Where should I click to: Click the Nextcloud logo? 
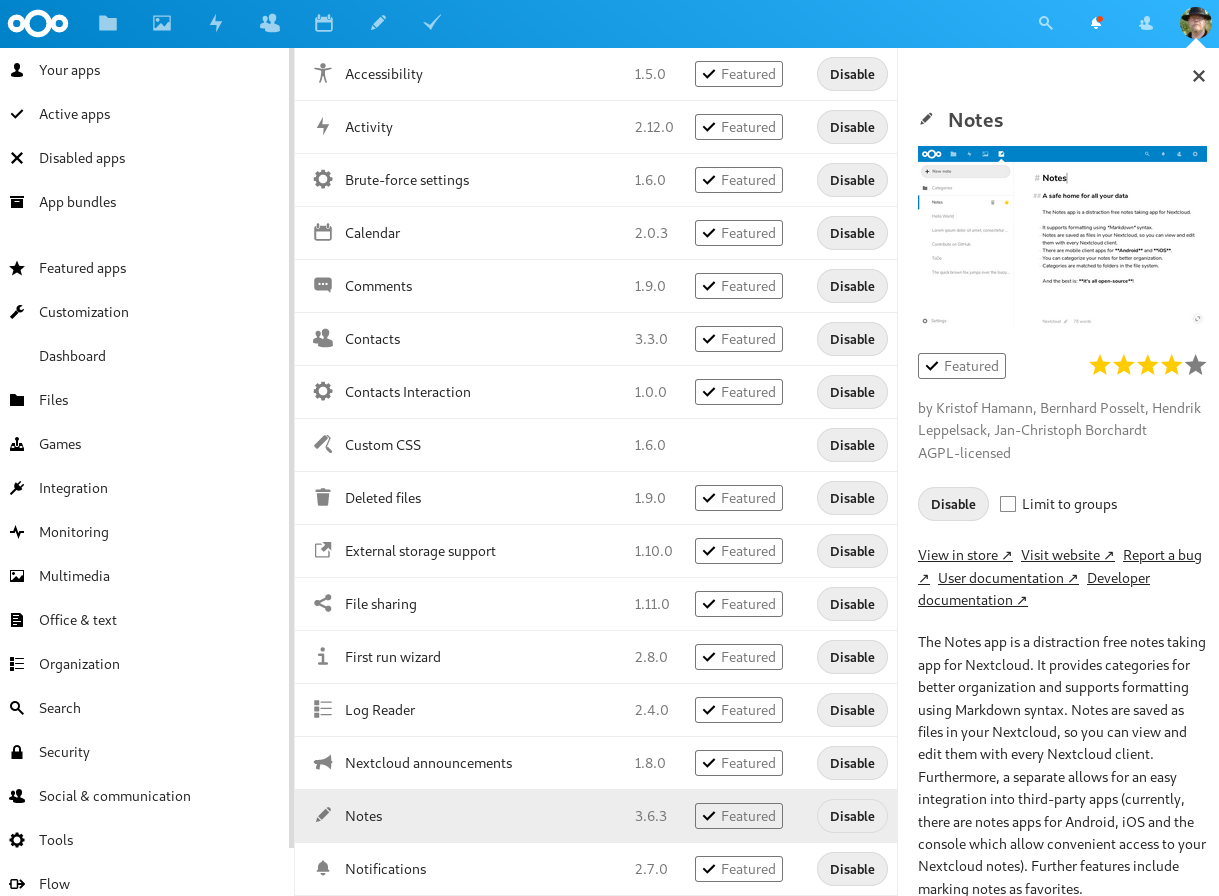coord(38,23)
